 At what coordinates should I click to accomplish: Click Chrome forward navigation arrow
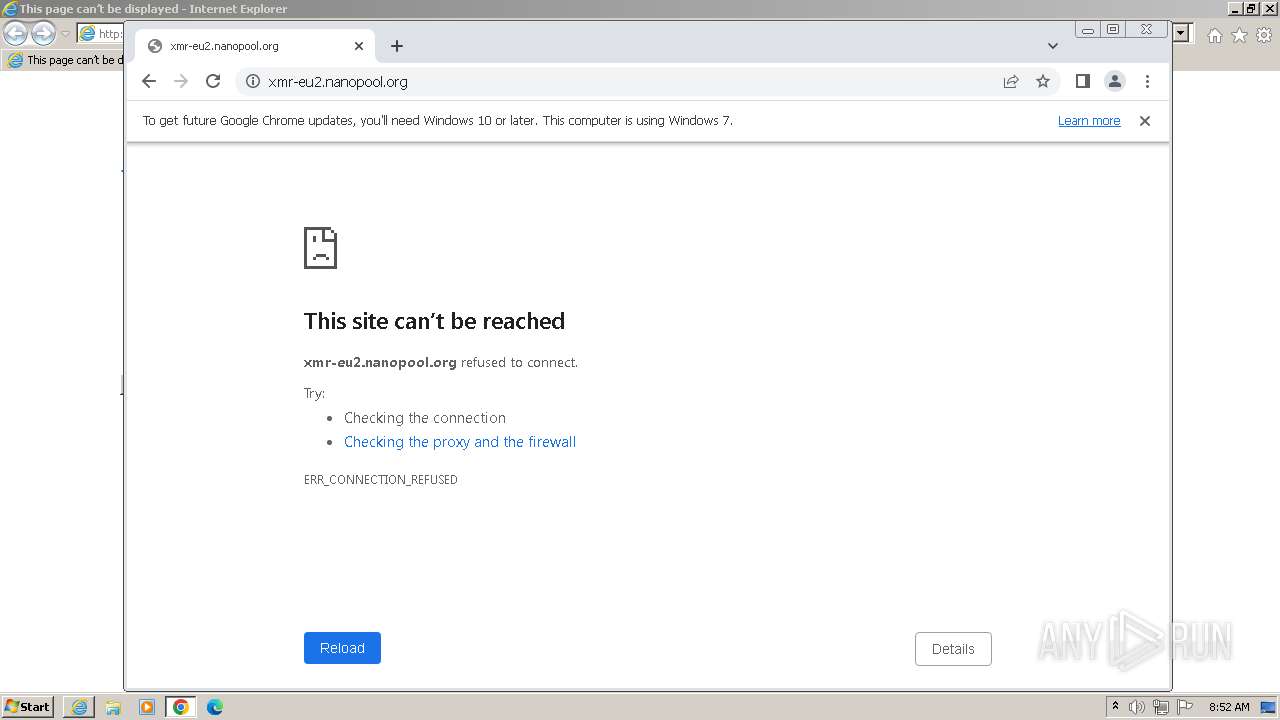(181, 82)
